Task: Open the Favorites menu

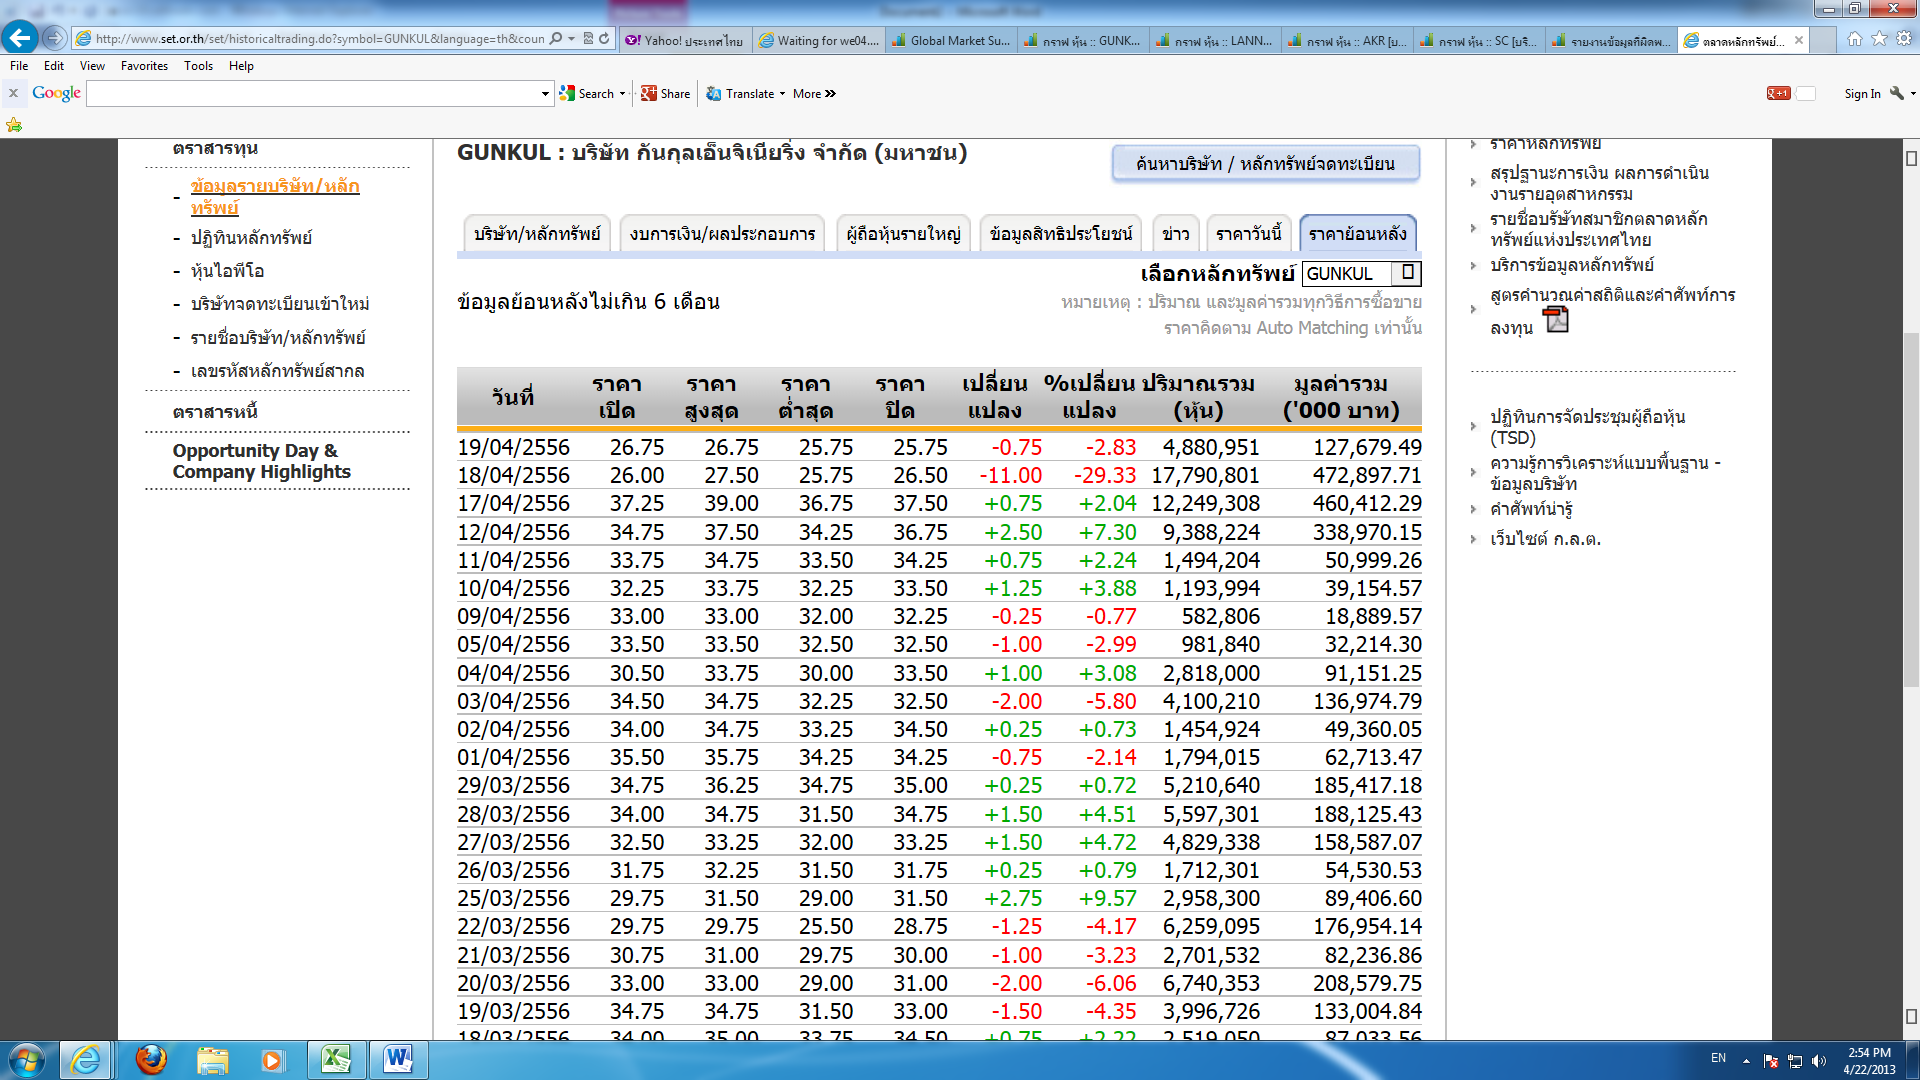Action: [144, 66]
